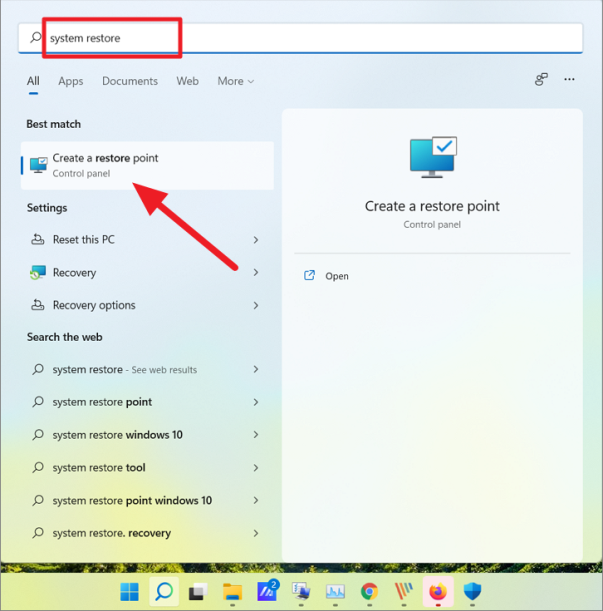Click the Reset this PC icon
Image resolution: width=603 pixels, height=611 pixels.
coord(37,239)
